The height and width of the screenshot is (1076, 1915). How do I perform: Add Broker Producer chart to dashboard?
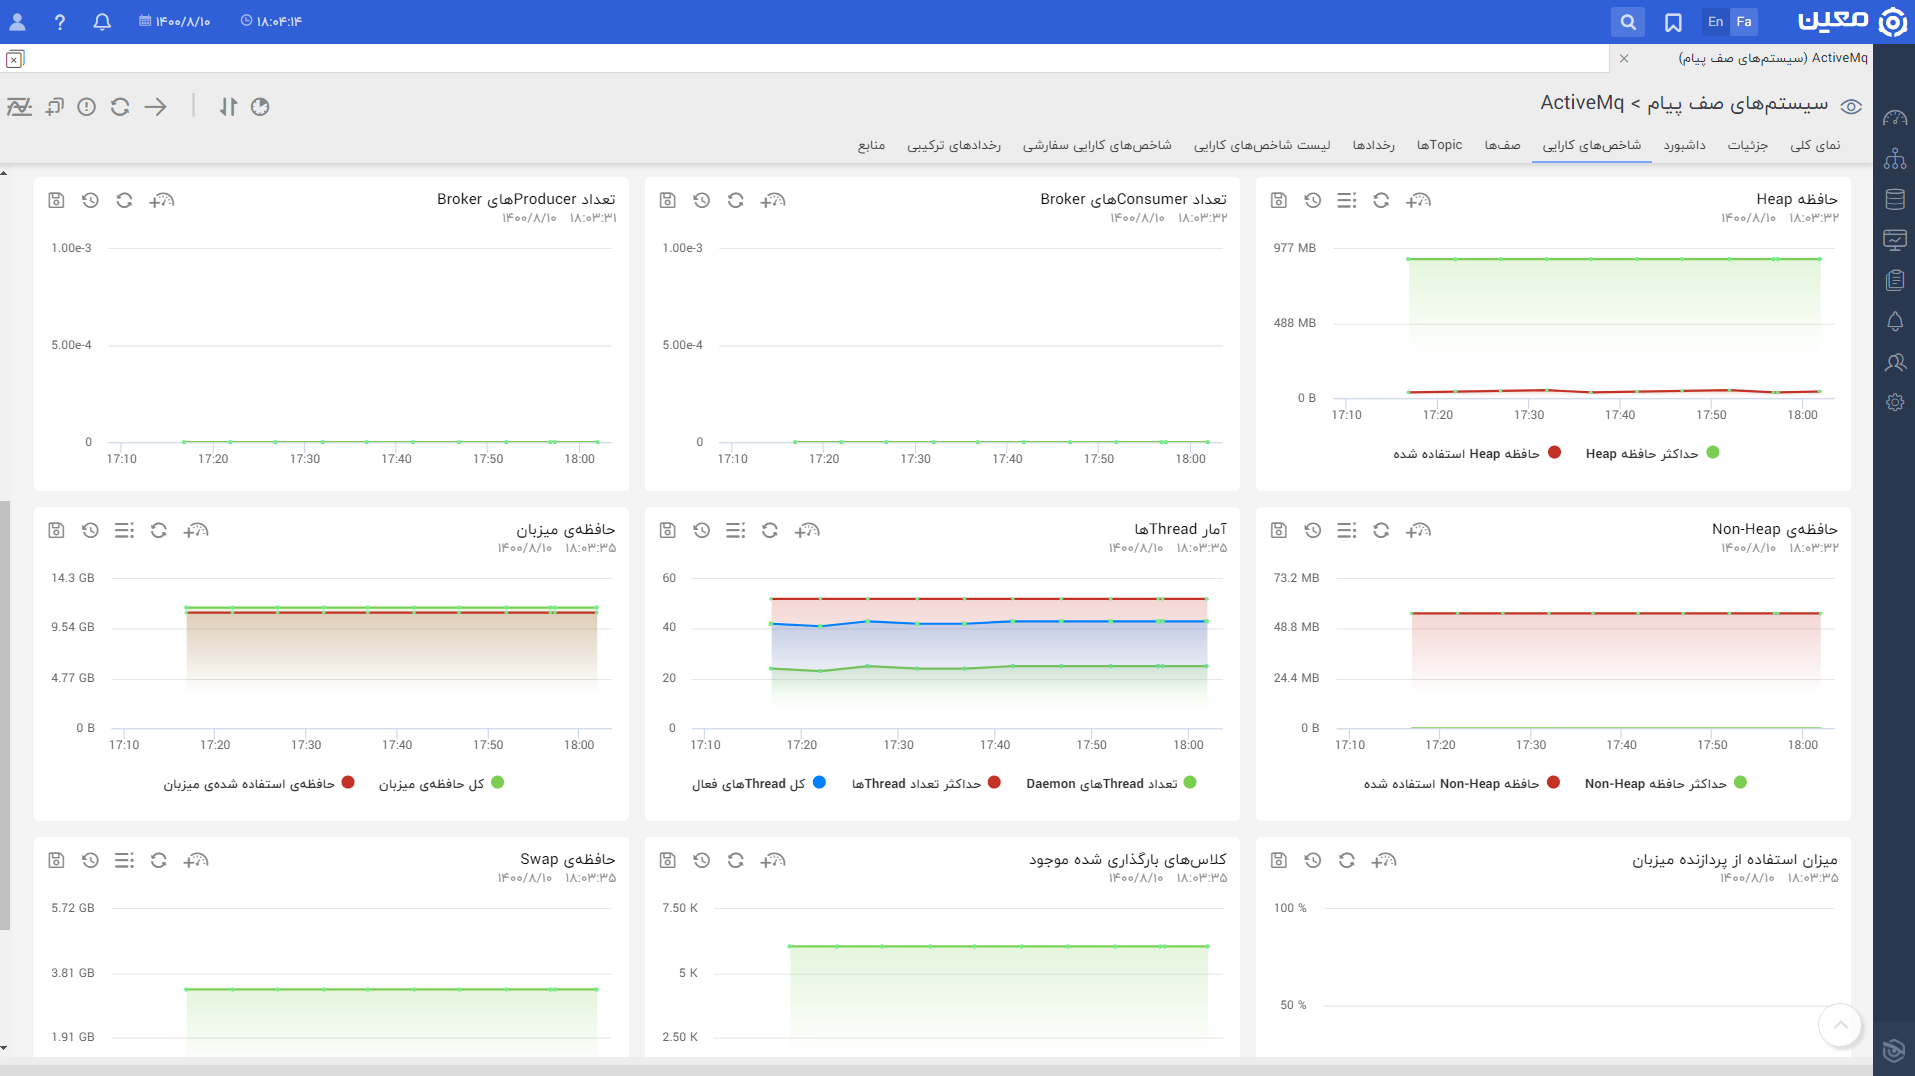click(162, 200)
